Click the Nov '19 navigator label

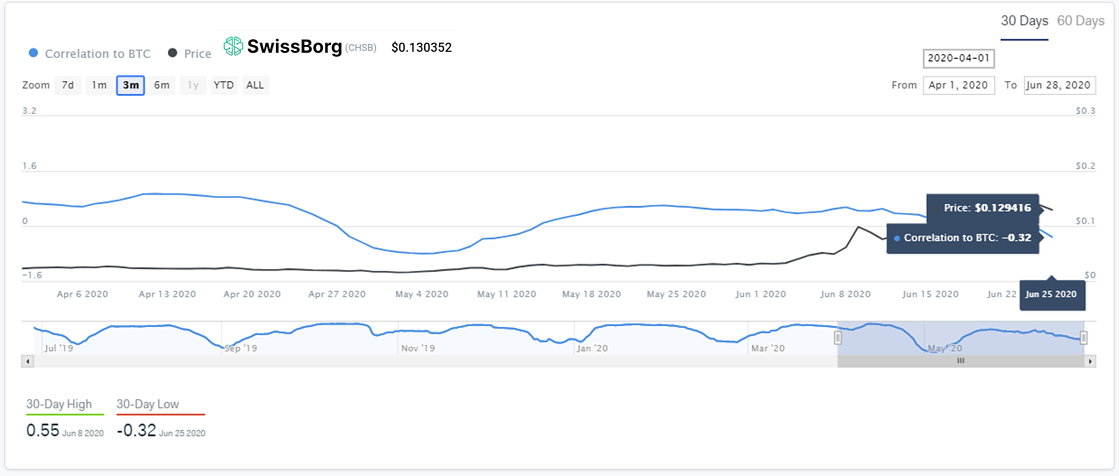(417, 348)
